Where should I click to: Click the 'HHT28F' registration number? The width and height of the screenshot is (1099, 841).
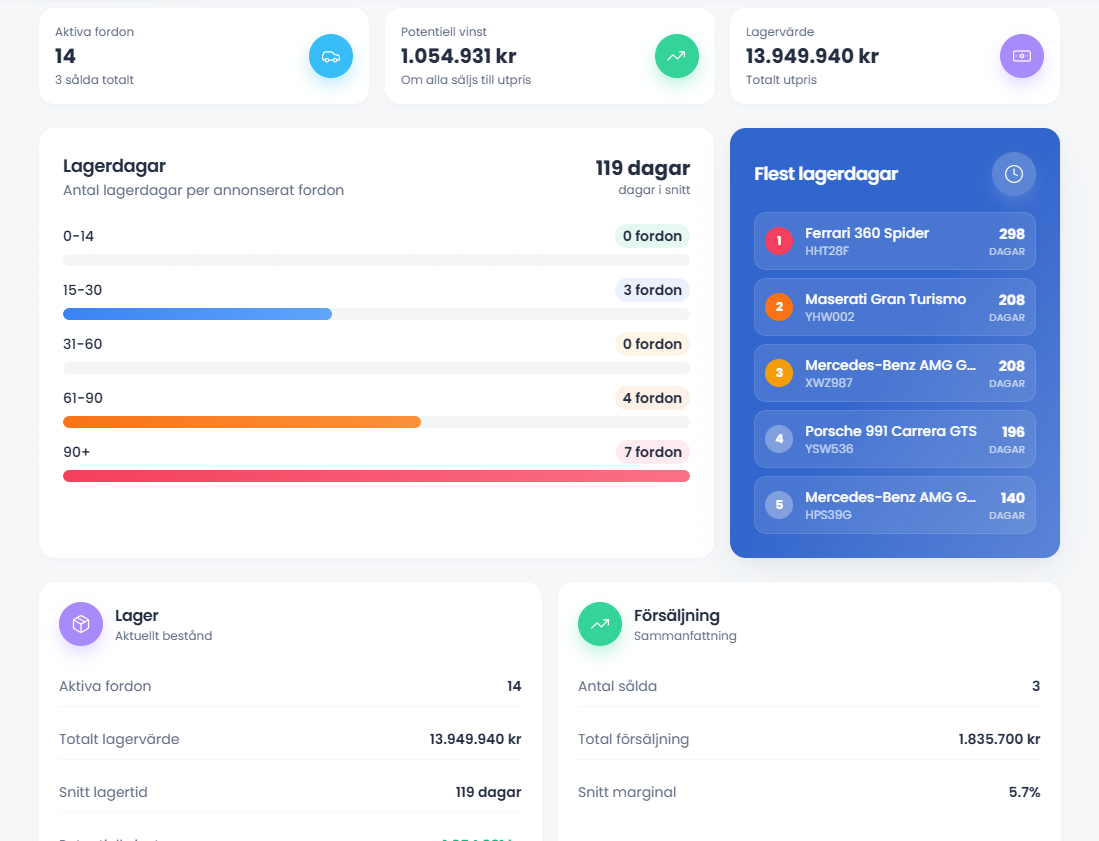pyautogui.click(x=827, y=251)
